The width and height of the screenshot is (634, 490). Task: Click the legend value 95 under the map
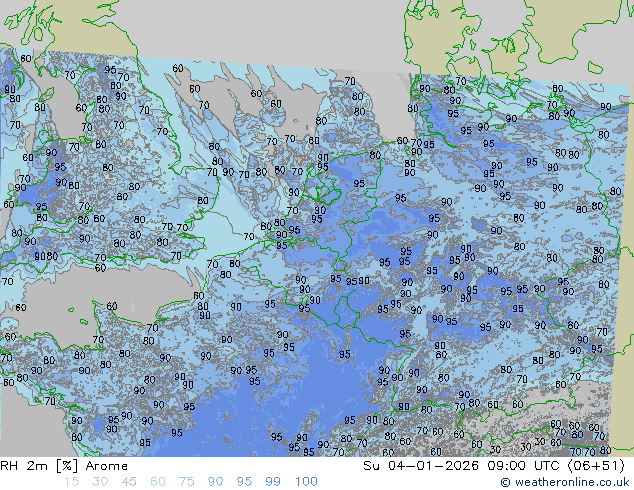244,482
